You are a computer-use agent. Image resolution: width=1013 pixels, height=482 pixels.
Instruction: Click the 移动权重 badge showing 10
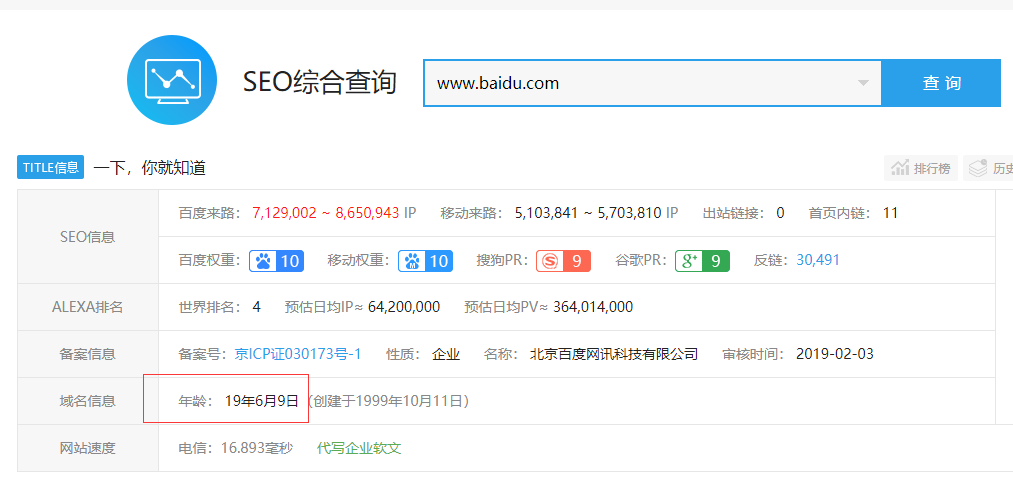tap(425, 261)
